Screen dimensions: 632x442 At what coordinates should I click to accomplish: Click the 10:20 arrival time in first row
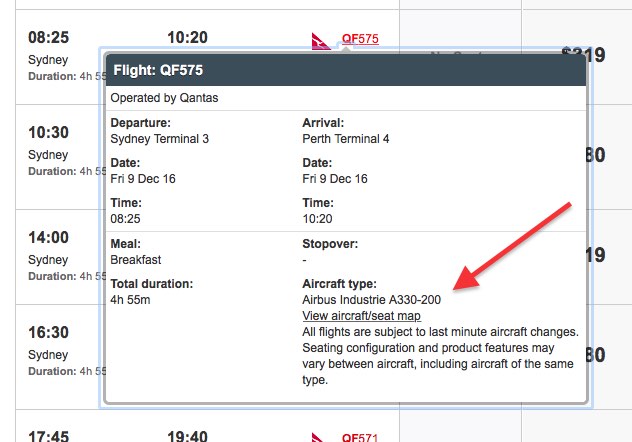click(187, 37)
